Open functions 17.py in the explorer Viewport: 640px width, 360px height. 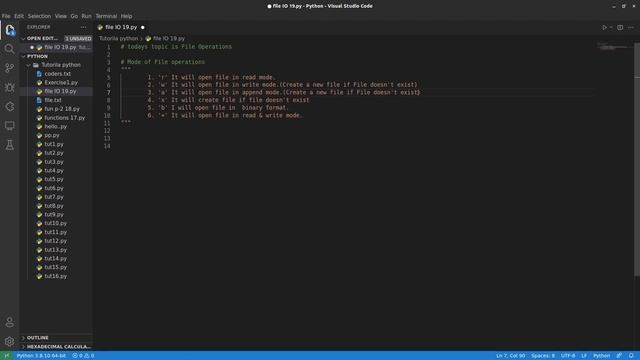(x=64, y=118)
